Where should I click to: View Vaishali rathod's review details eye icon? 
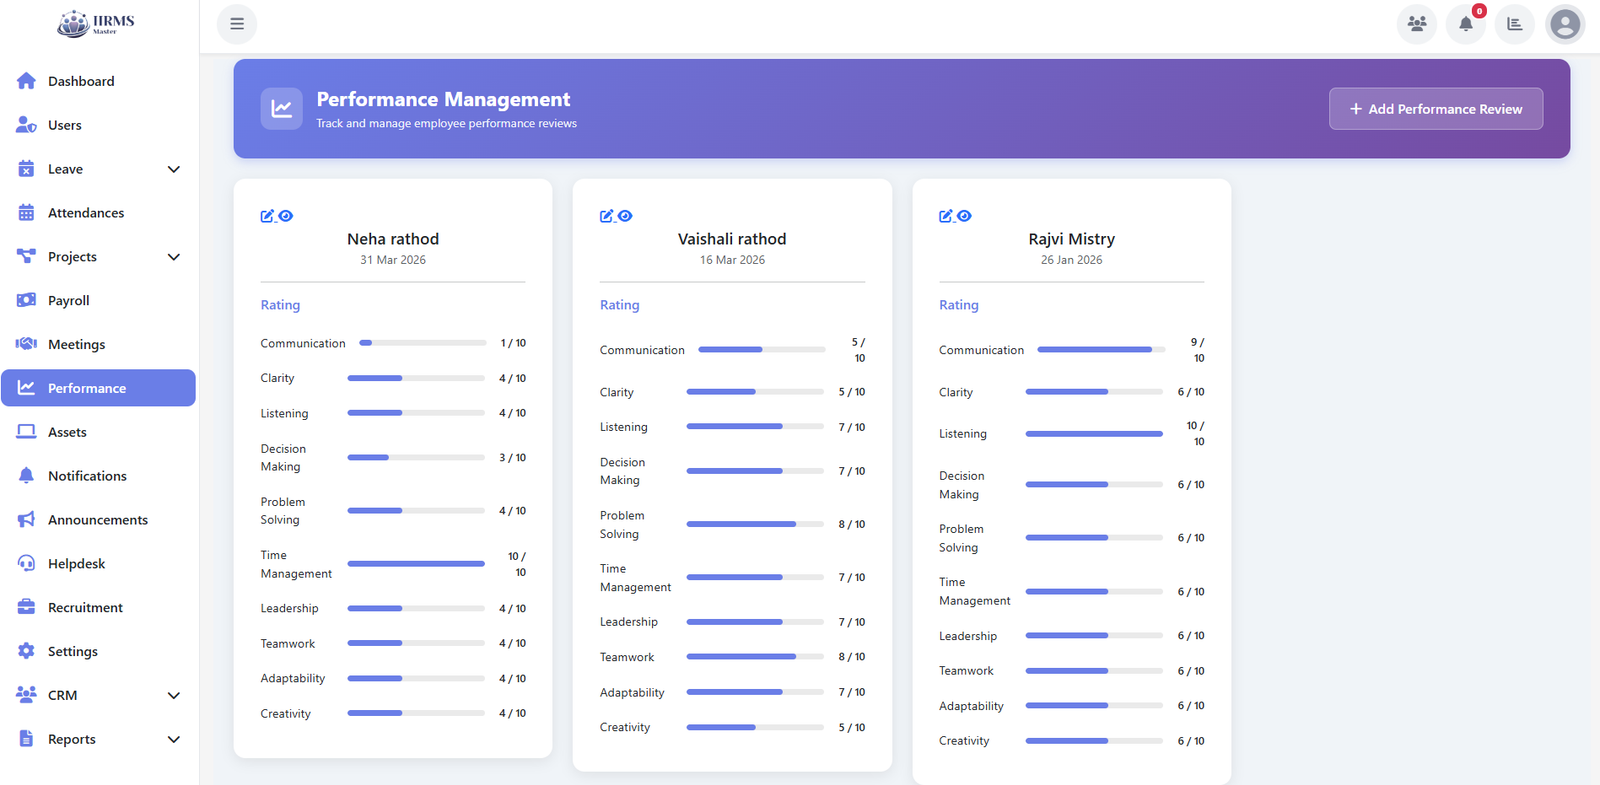625,216
